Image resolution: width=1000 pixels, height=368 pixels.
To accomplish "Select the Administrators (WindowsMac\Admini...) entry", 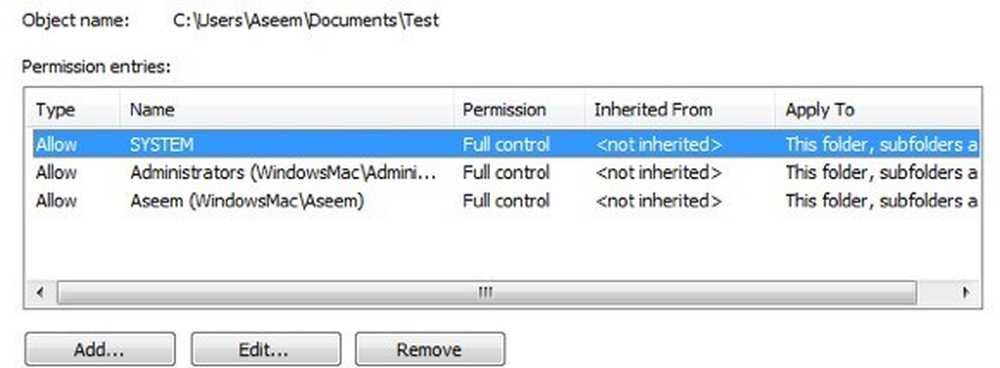I will [x=506, y=172].
